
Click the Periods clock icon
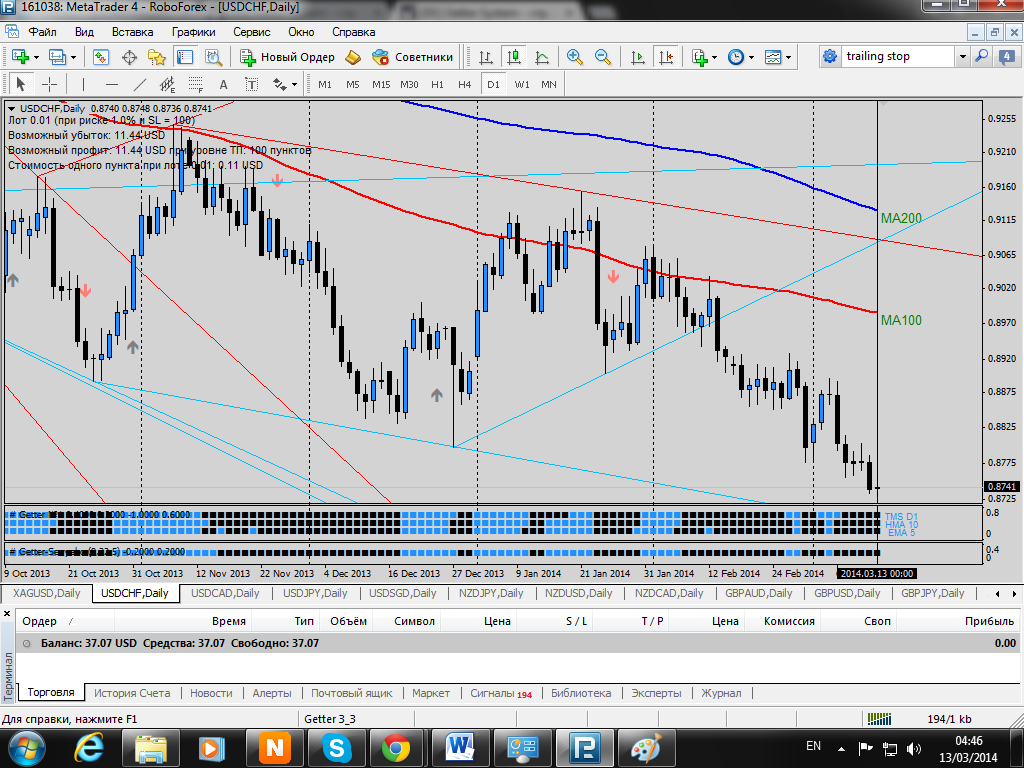(x=736, y=57)
